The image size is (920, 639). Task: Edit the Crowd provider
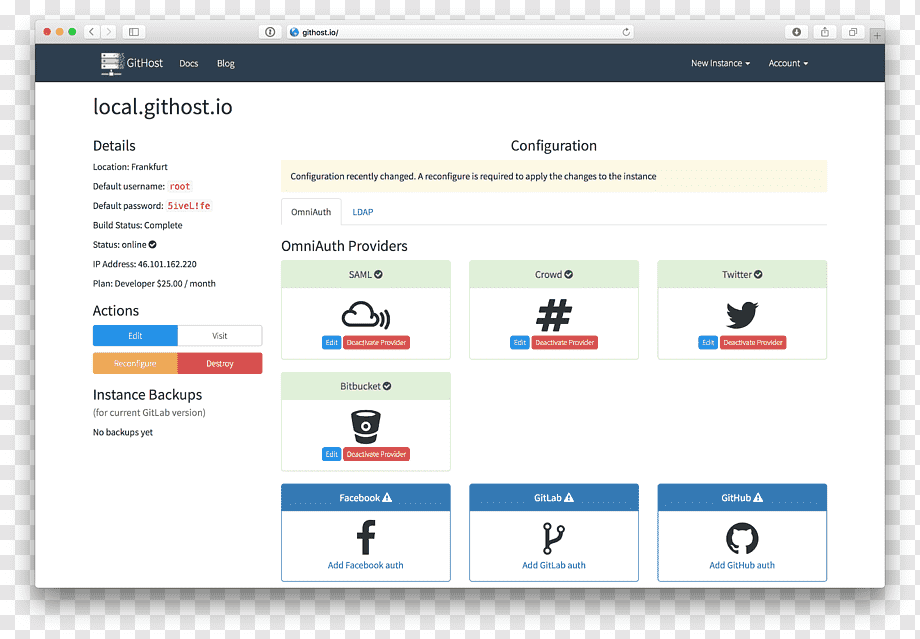click(x=520, y=343)
